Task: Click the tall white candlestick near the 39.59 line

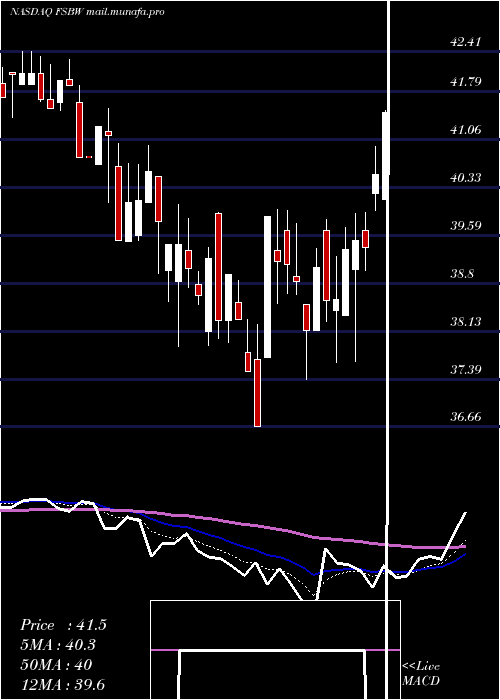Action: [267, 287]
